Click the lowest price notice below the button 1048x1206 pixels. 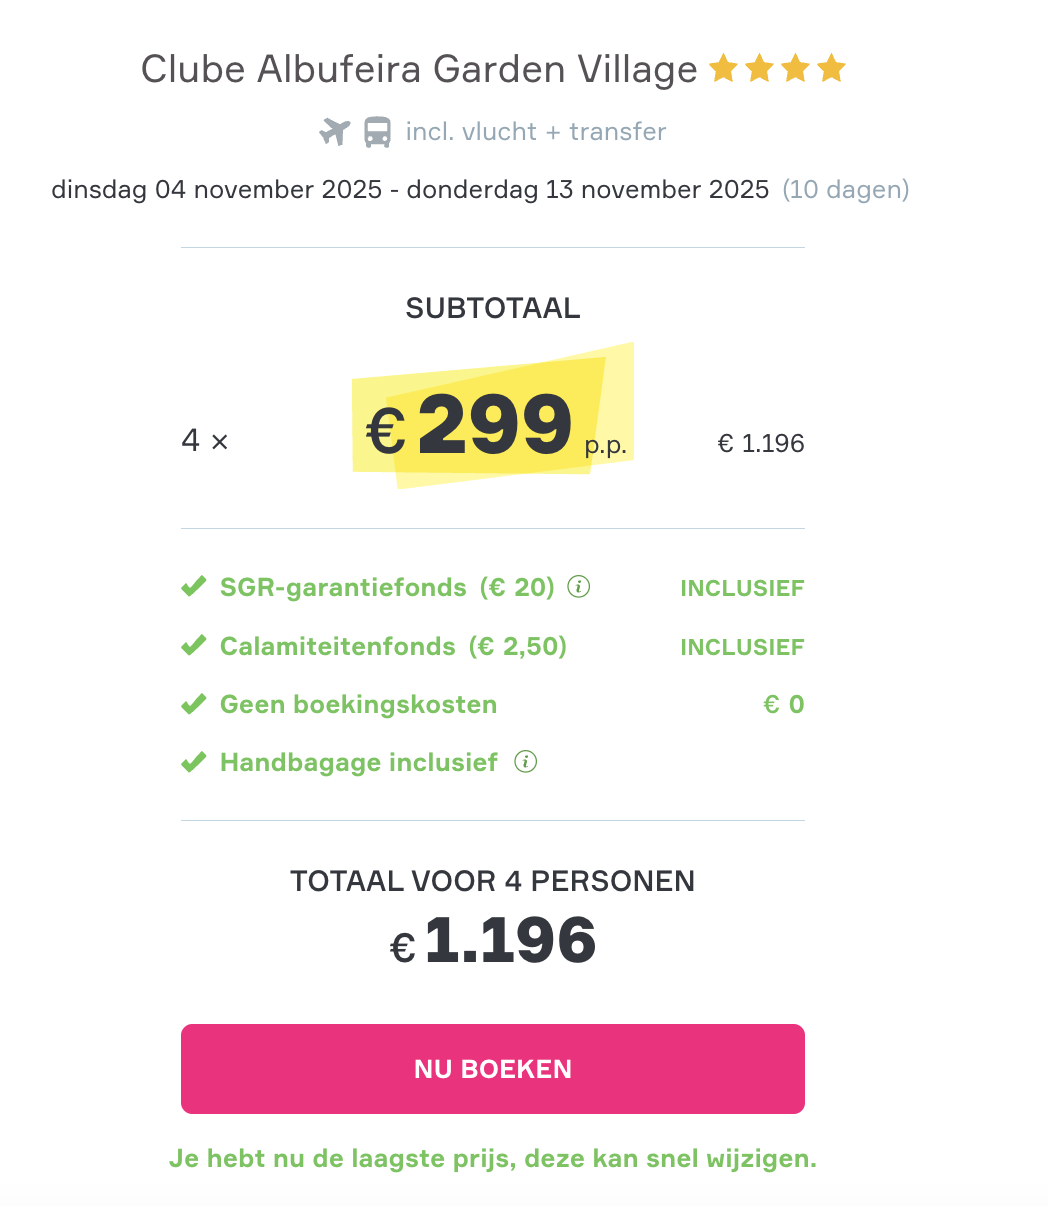493,1159
